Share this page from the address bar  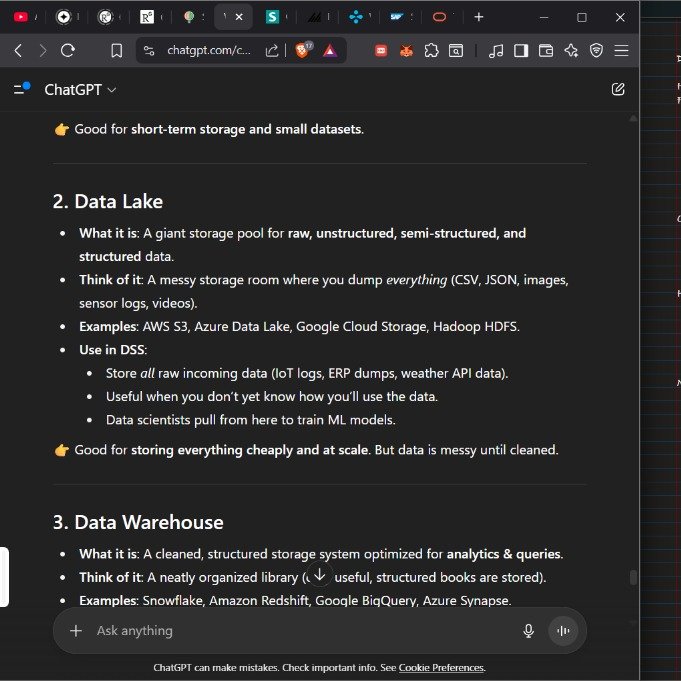[x=271, y=51]
